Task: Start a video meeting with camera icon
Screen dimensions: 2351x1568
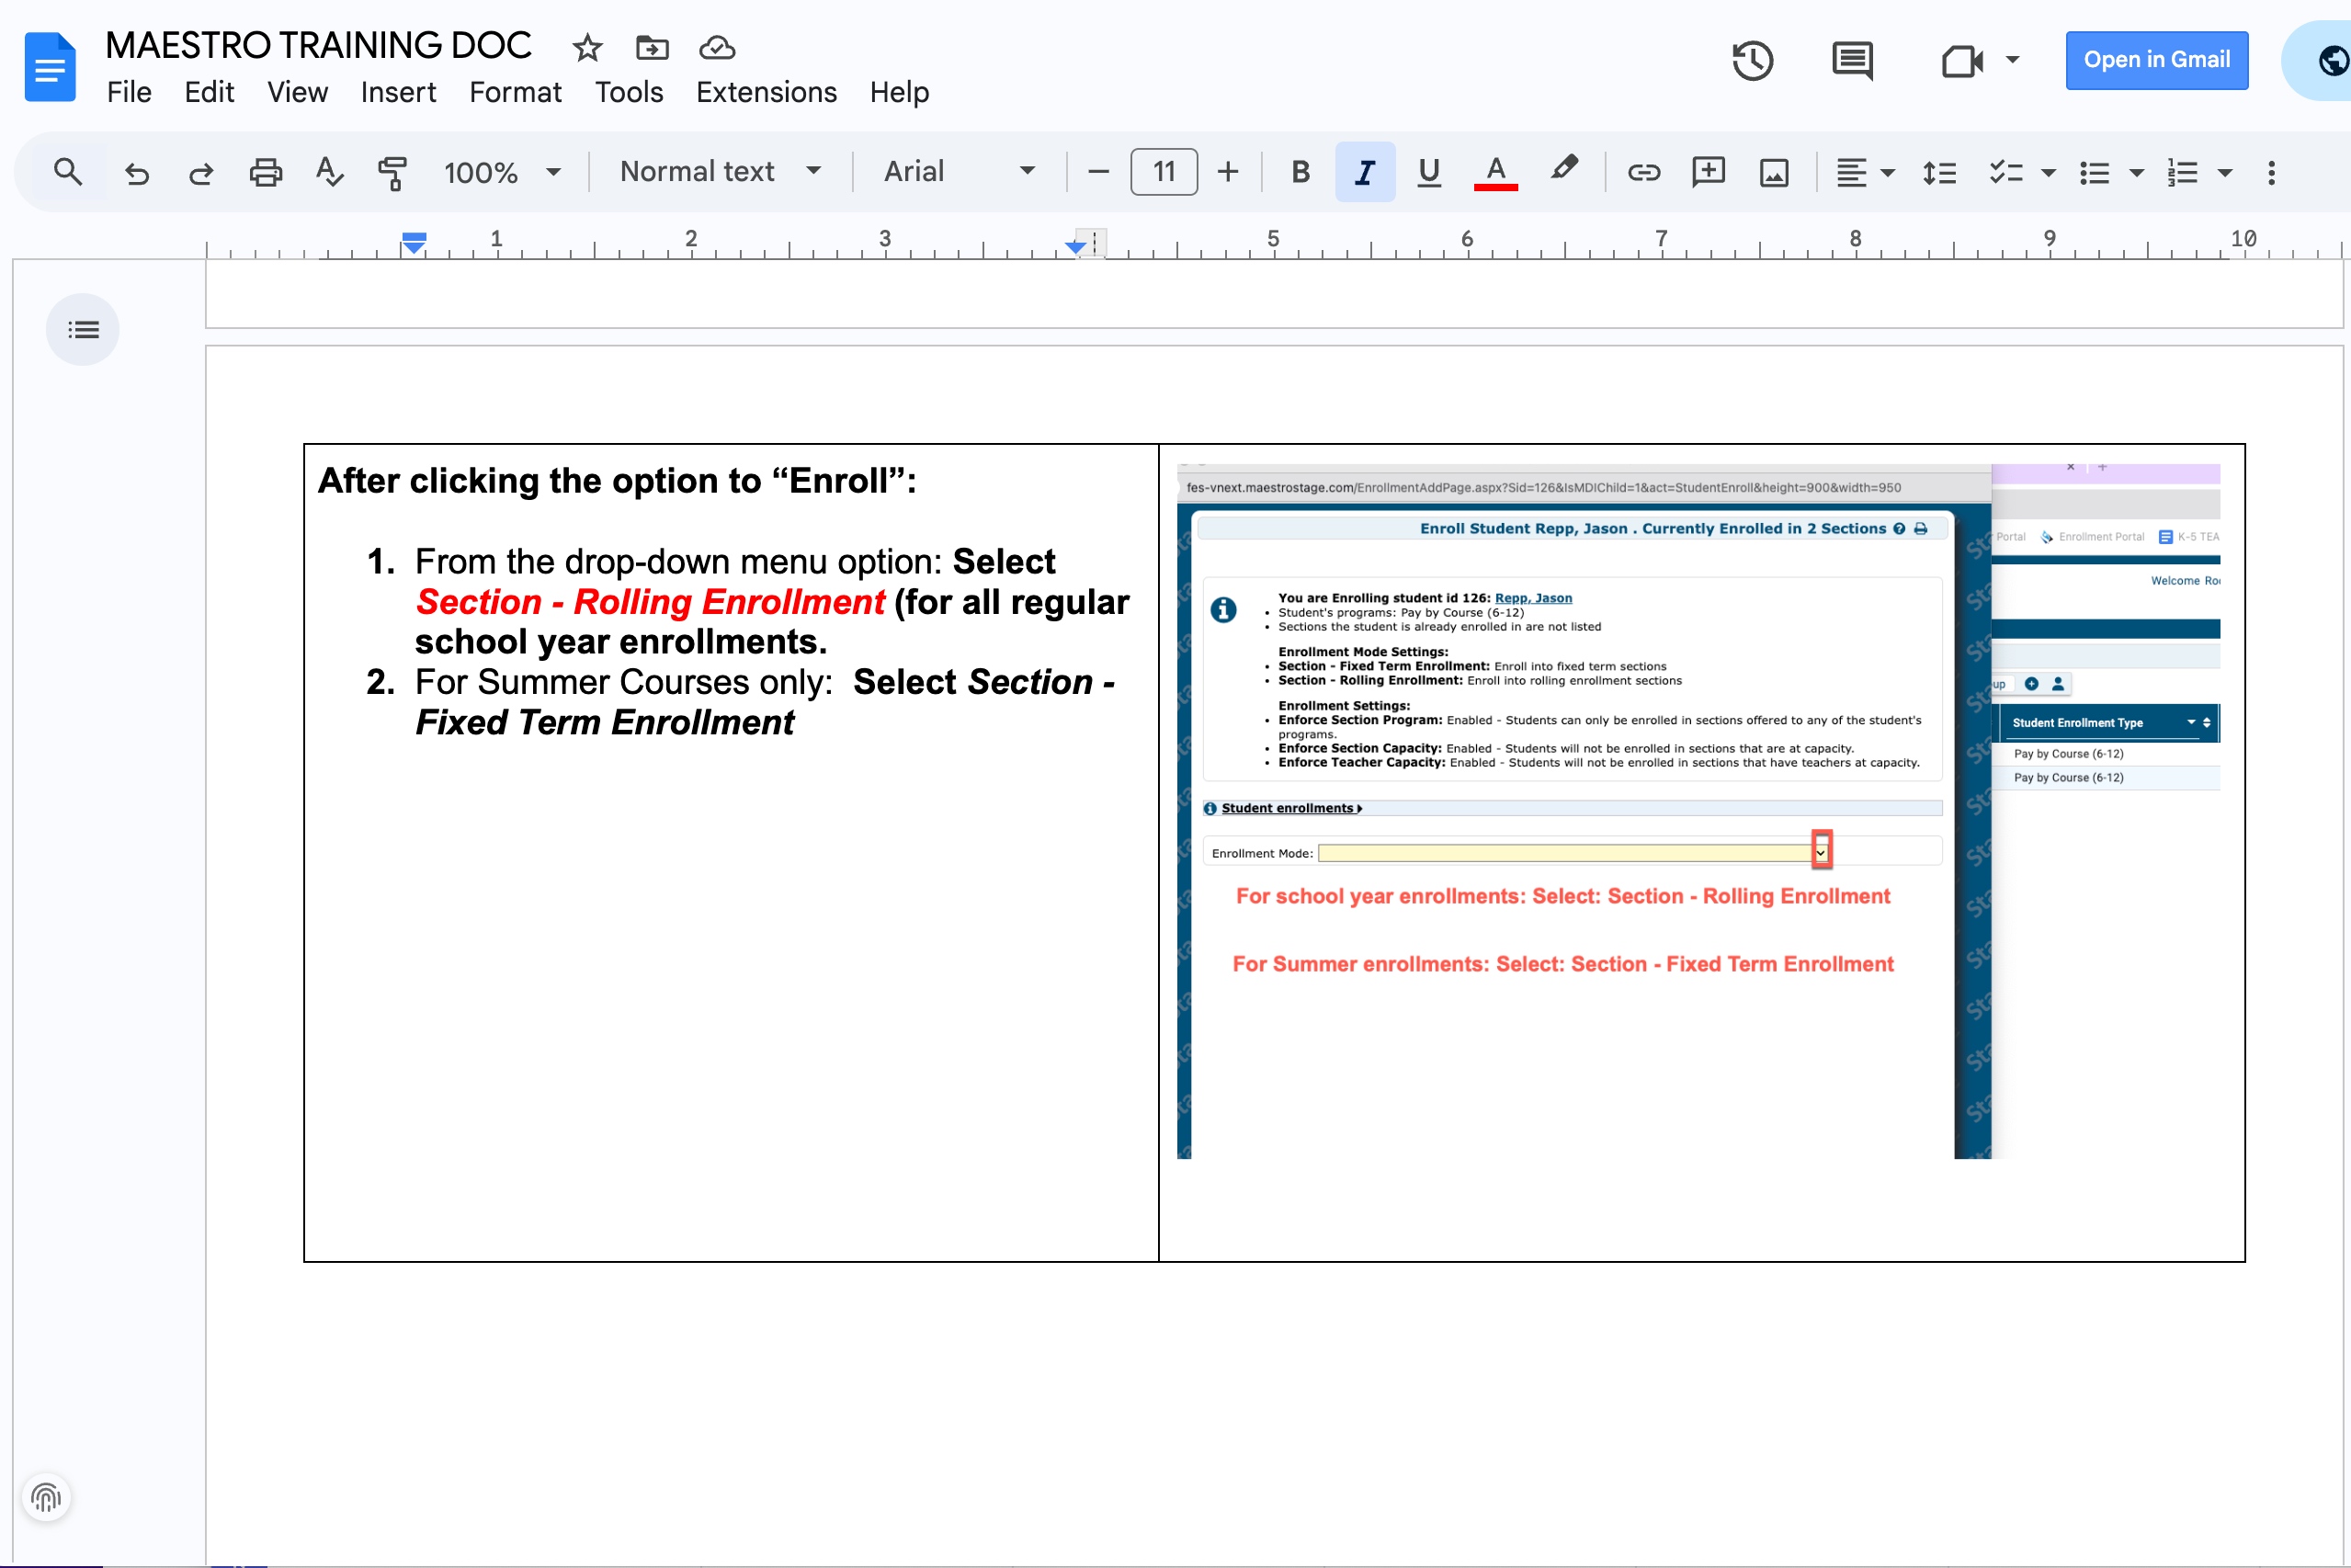Action: click(x=1961, y=61)
